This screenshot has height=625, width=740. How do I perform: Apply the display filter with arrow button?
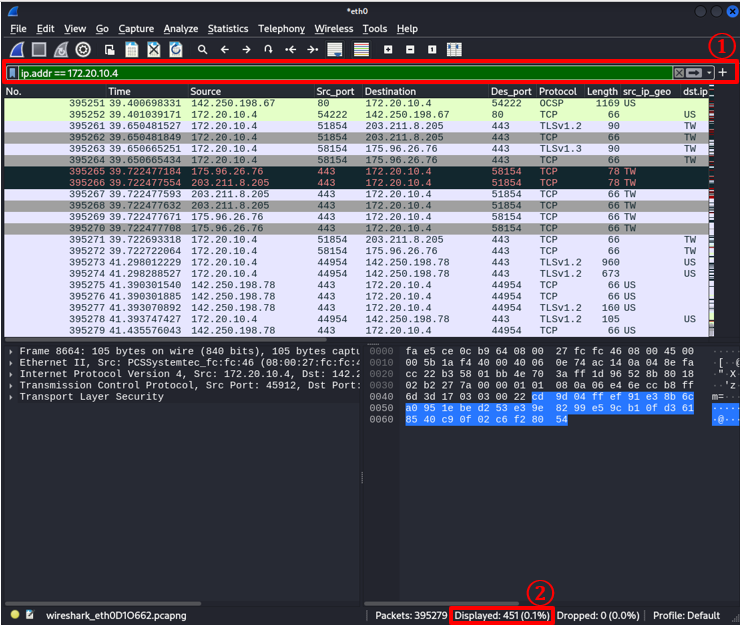pos(694,73)
